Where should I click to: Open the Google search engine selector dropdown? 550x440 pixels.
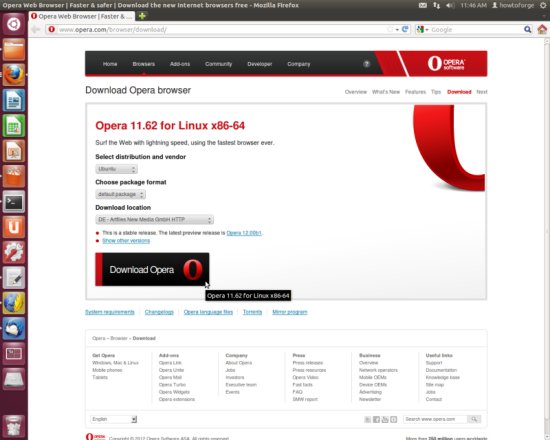[422, 29]
